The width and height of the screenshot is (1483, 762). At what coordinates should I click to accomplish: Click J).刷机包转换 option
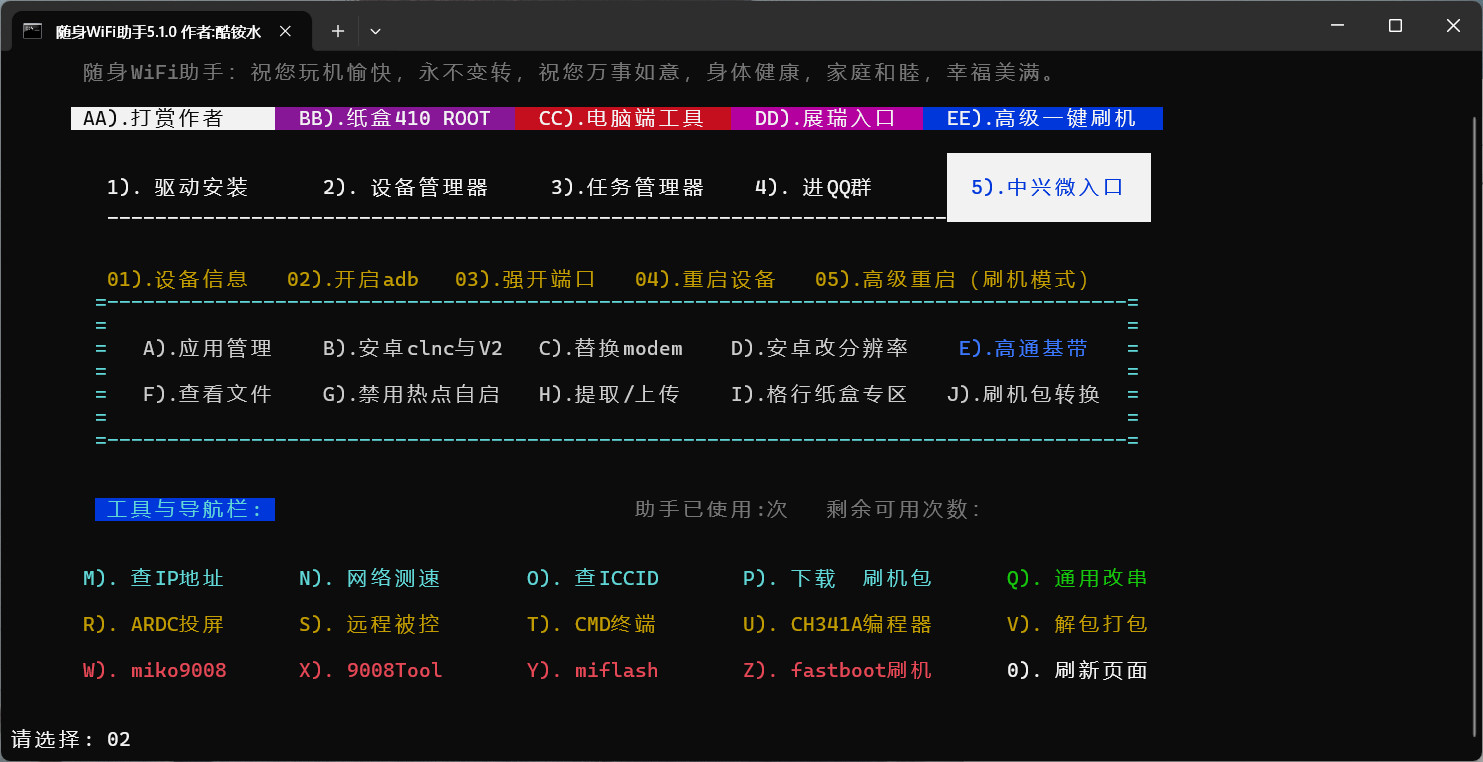coord(1023,395)
